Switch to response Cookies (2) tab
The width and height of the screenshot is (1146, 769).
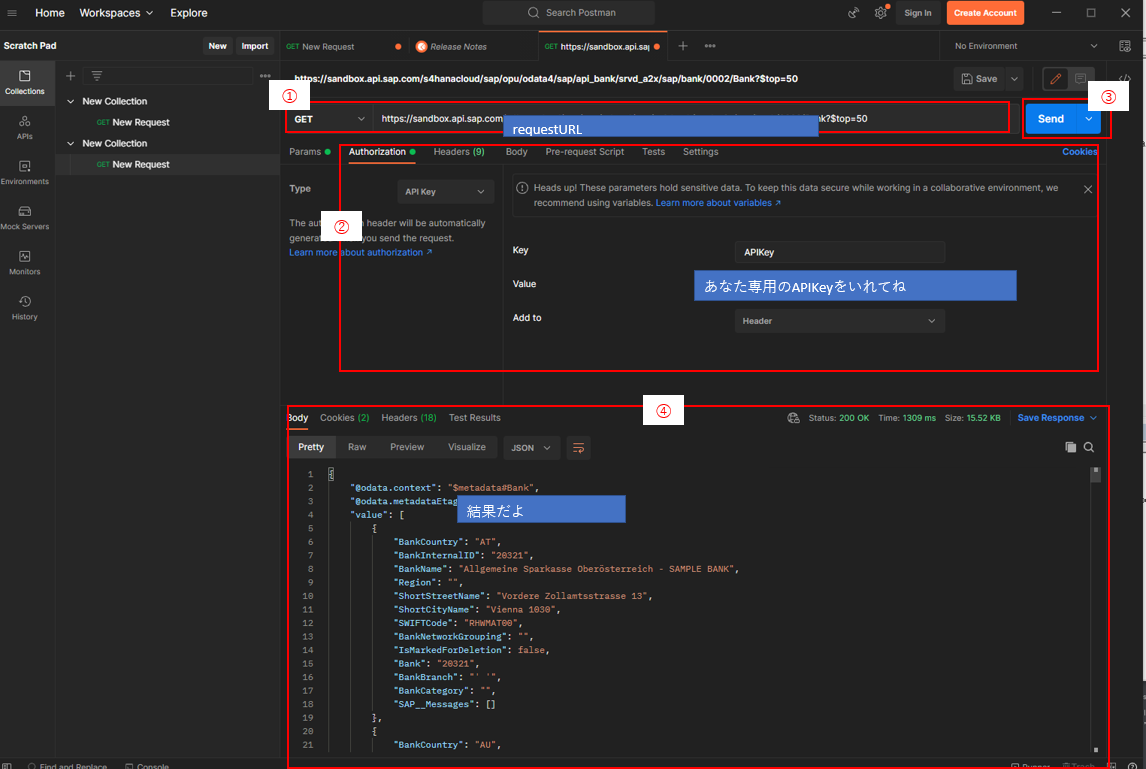(344, 418)
